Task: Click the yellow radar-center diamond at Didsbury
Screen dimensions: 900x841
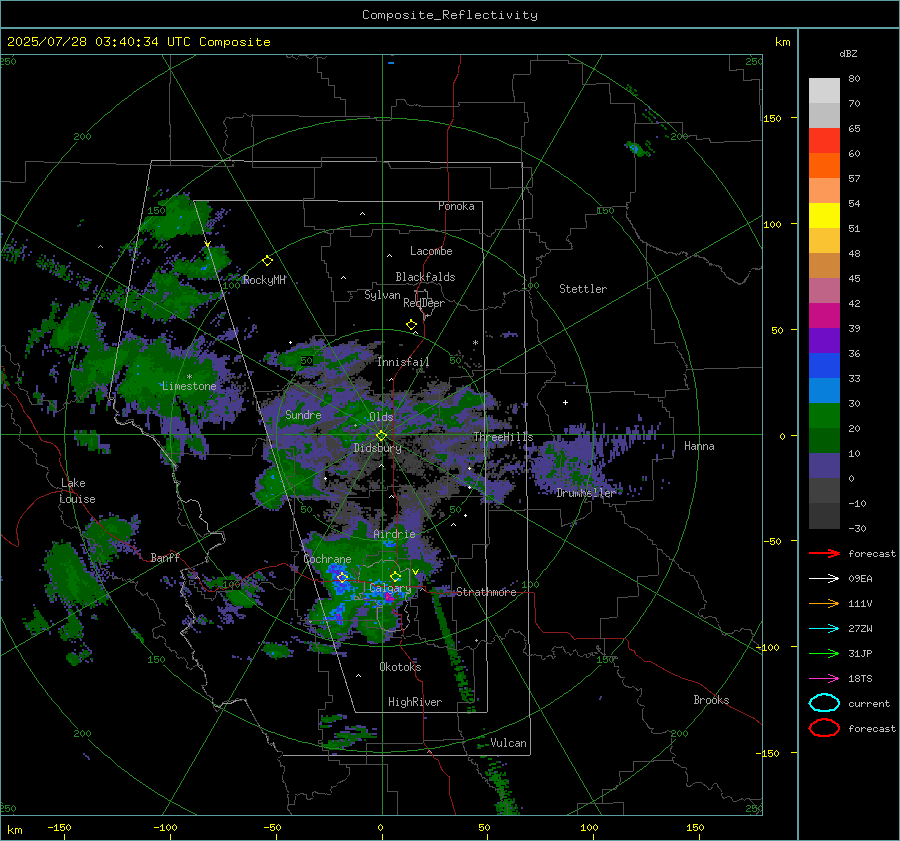Action: [x=381, y=436]
